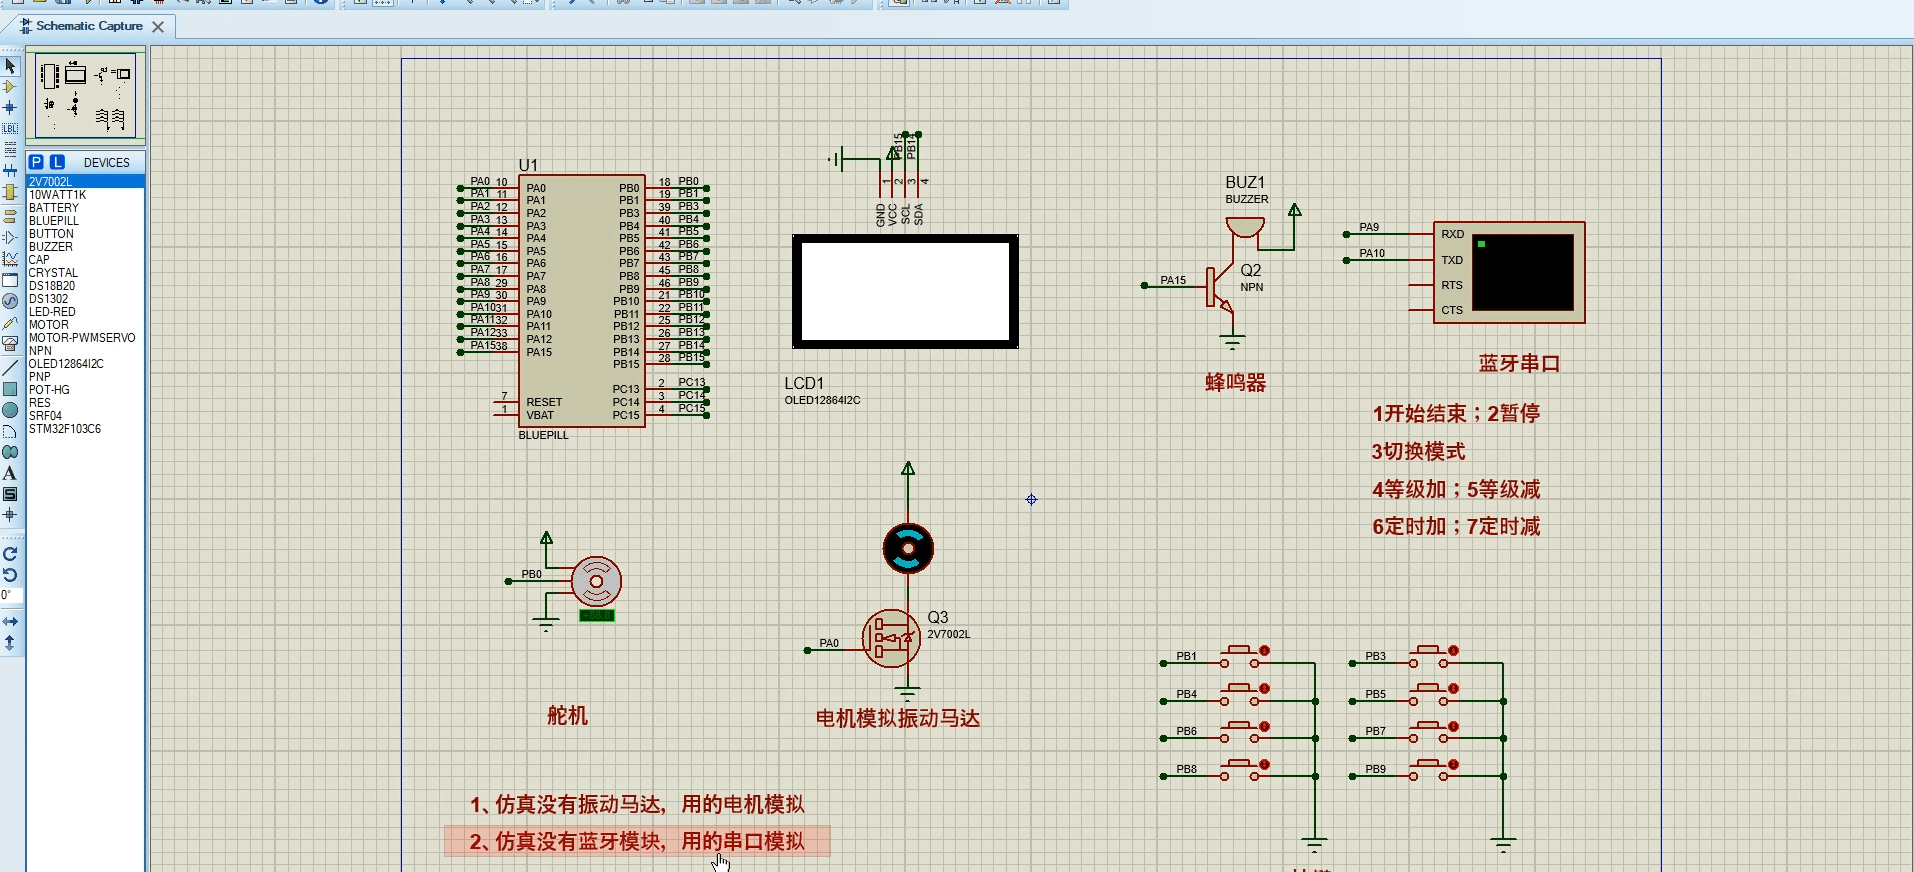1914x872 pixels.
Task: Select the 2D Graphics Line tool
Action: pos(10,368)
